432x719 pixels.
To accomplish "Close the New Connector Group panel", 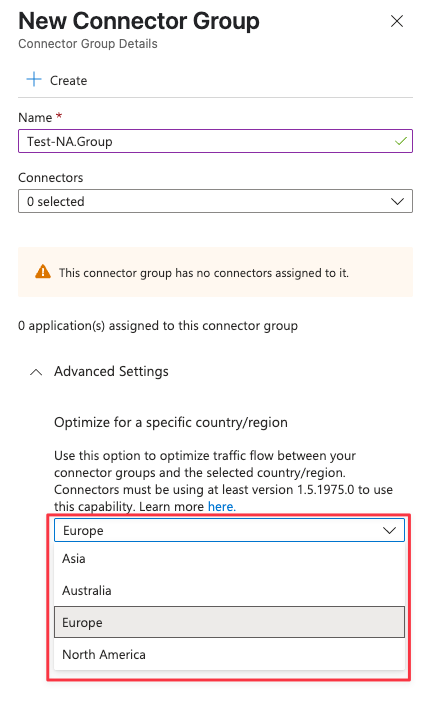I will pyautogui.click(x=397, y=21).
